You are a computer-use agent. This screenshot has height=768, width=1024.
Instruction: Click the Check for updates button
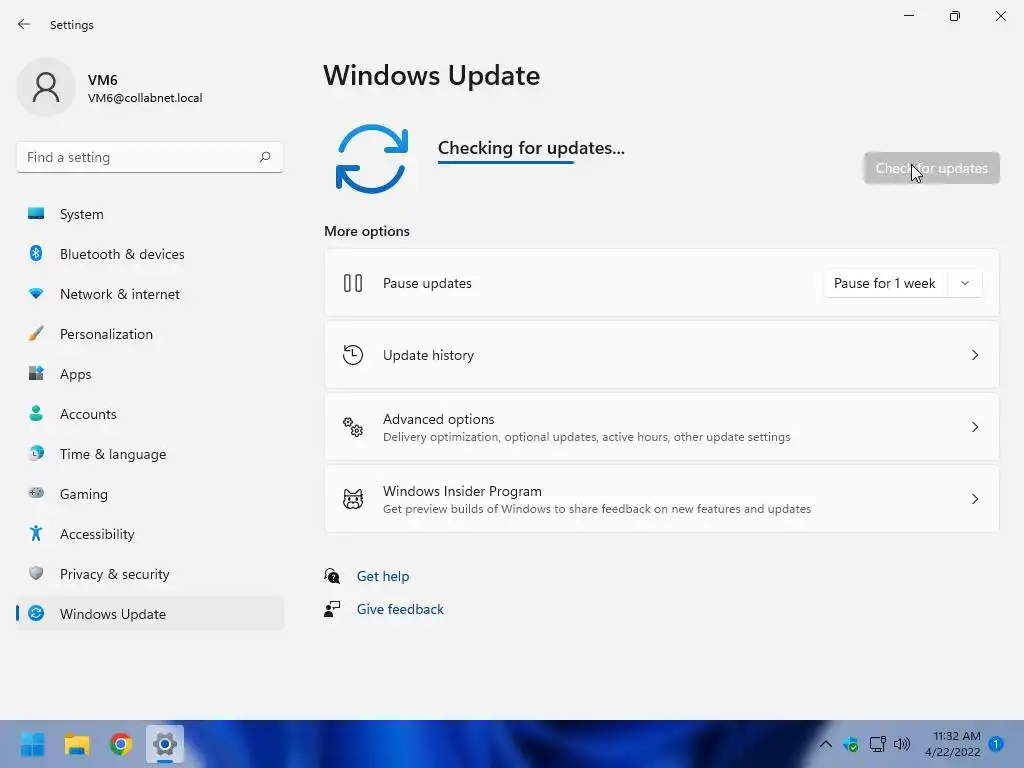(x=931, y=168)
